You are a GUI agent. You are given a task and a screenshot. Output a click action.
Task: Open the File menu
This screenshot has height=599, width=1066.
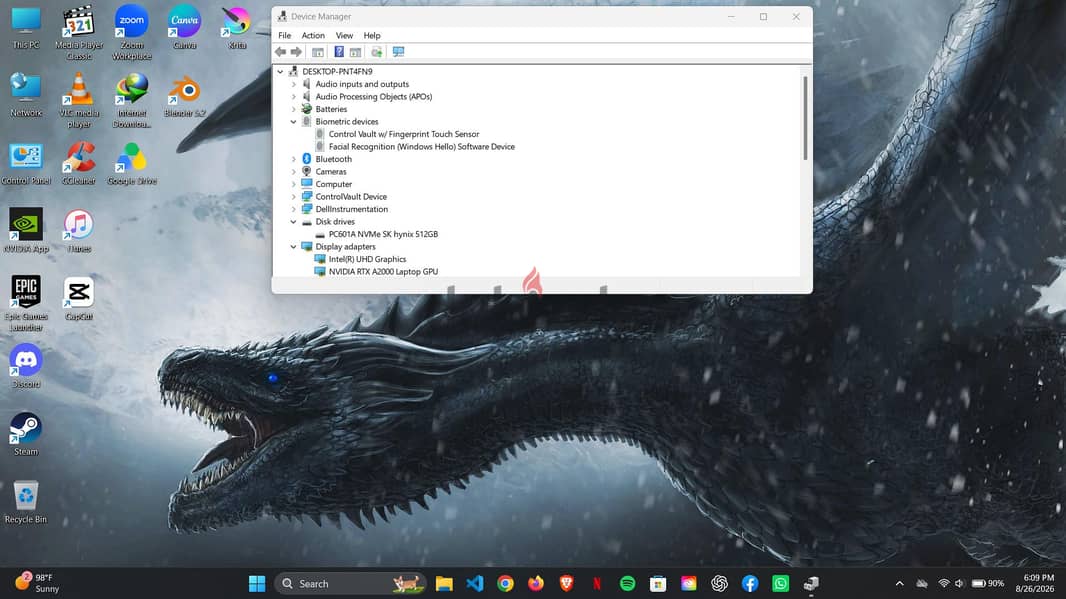point(284,35)
